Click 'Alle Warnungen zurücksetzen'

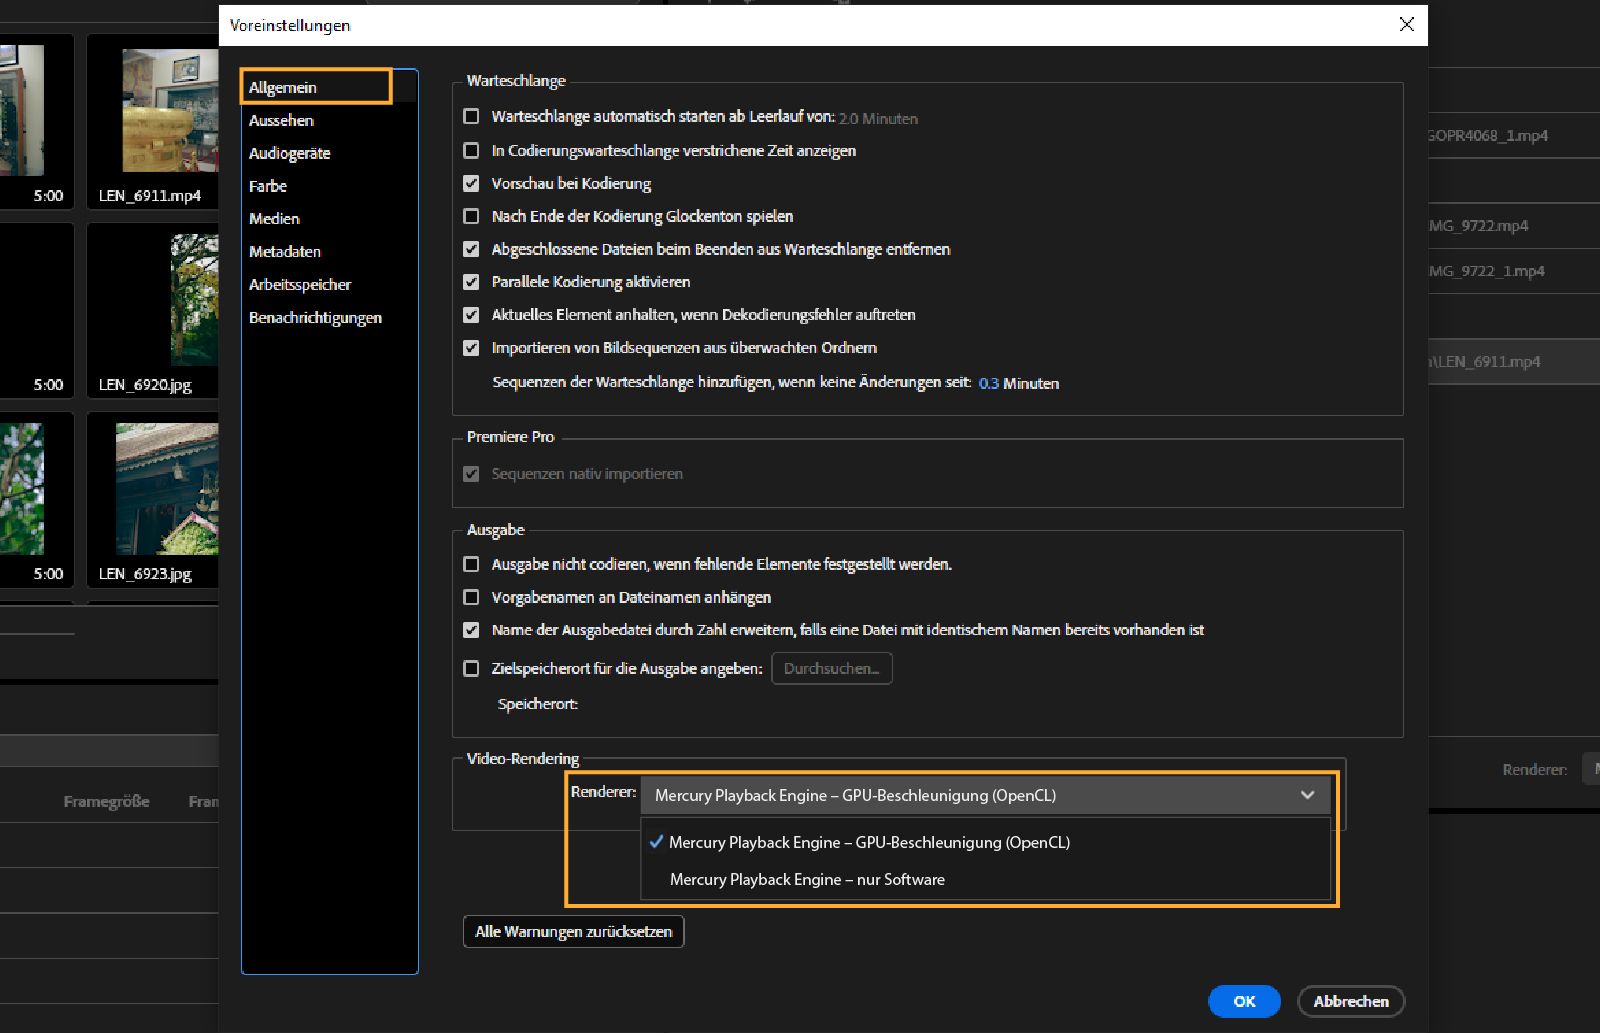(573, 931)
